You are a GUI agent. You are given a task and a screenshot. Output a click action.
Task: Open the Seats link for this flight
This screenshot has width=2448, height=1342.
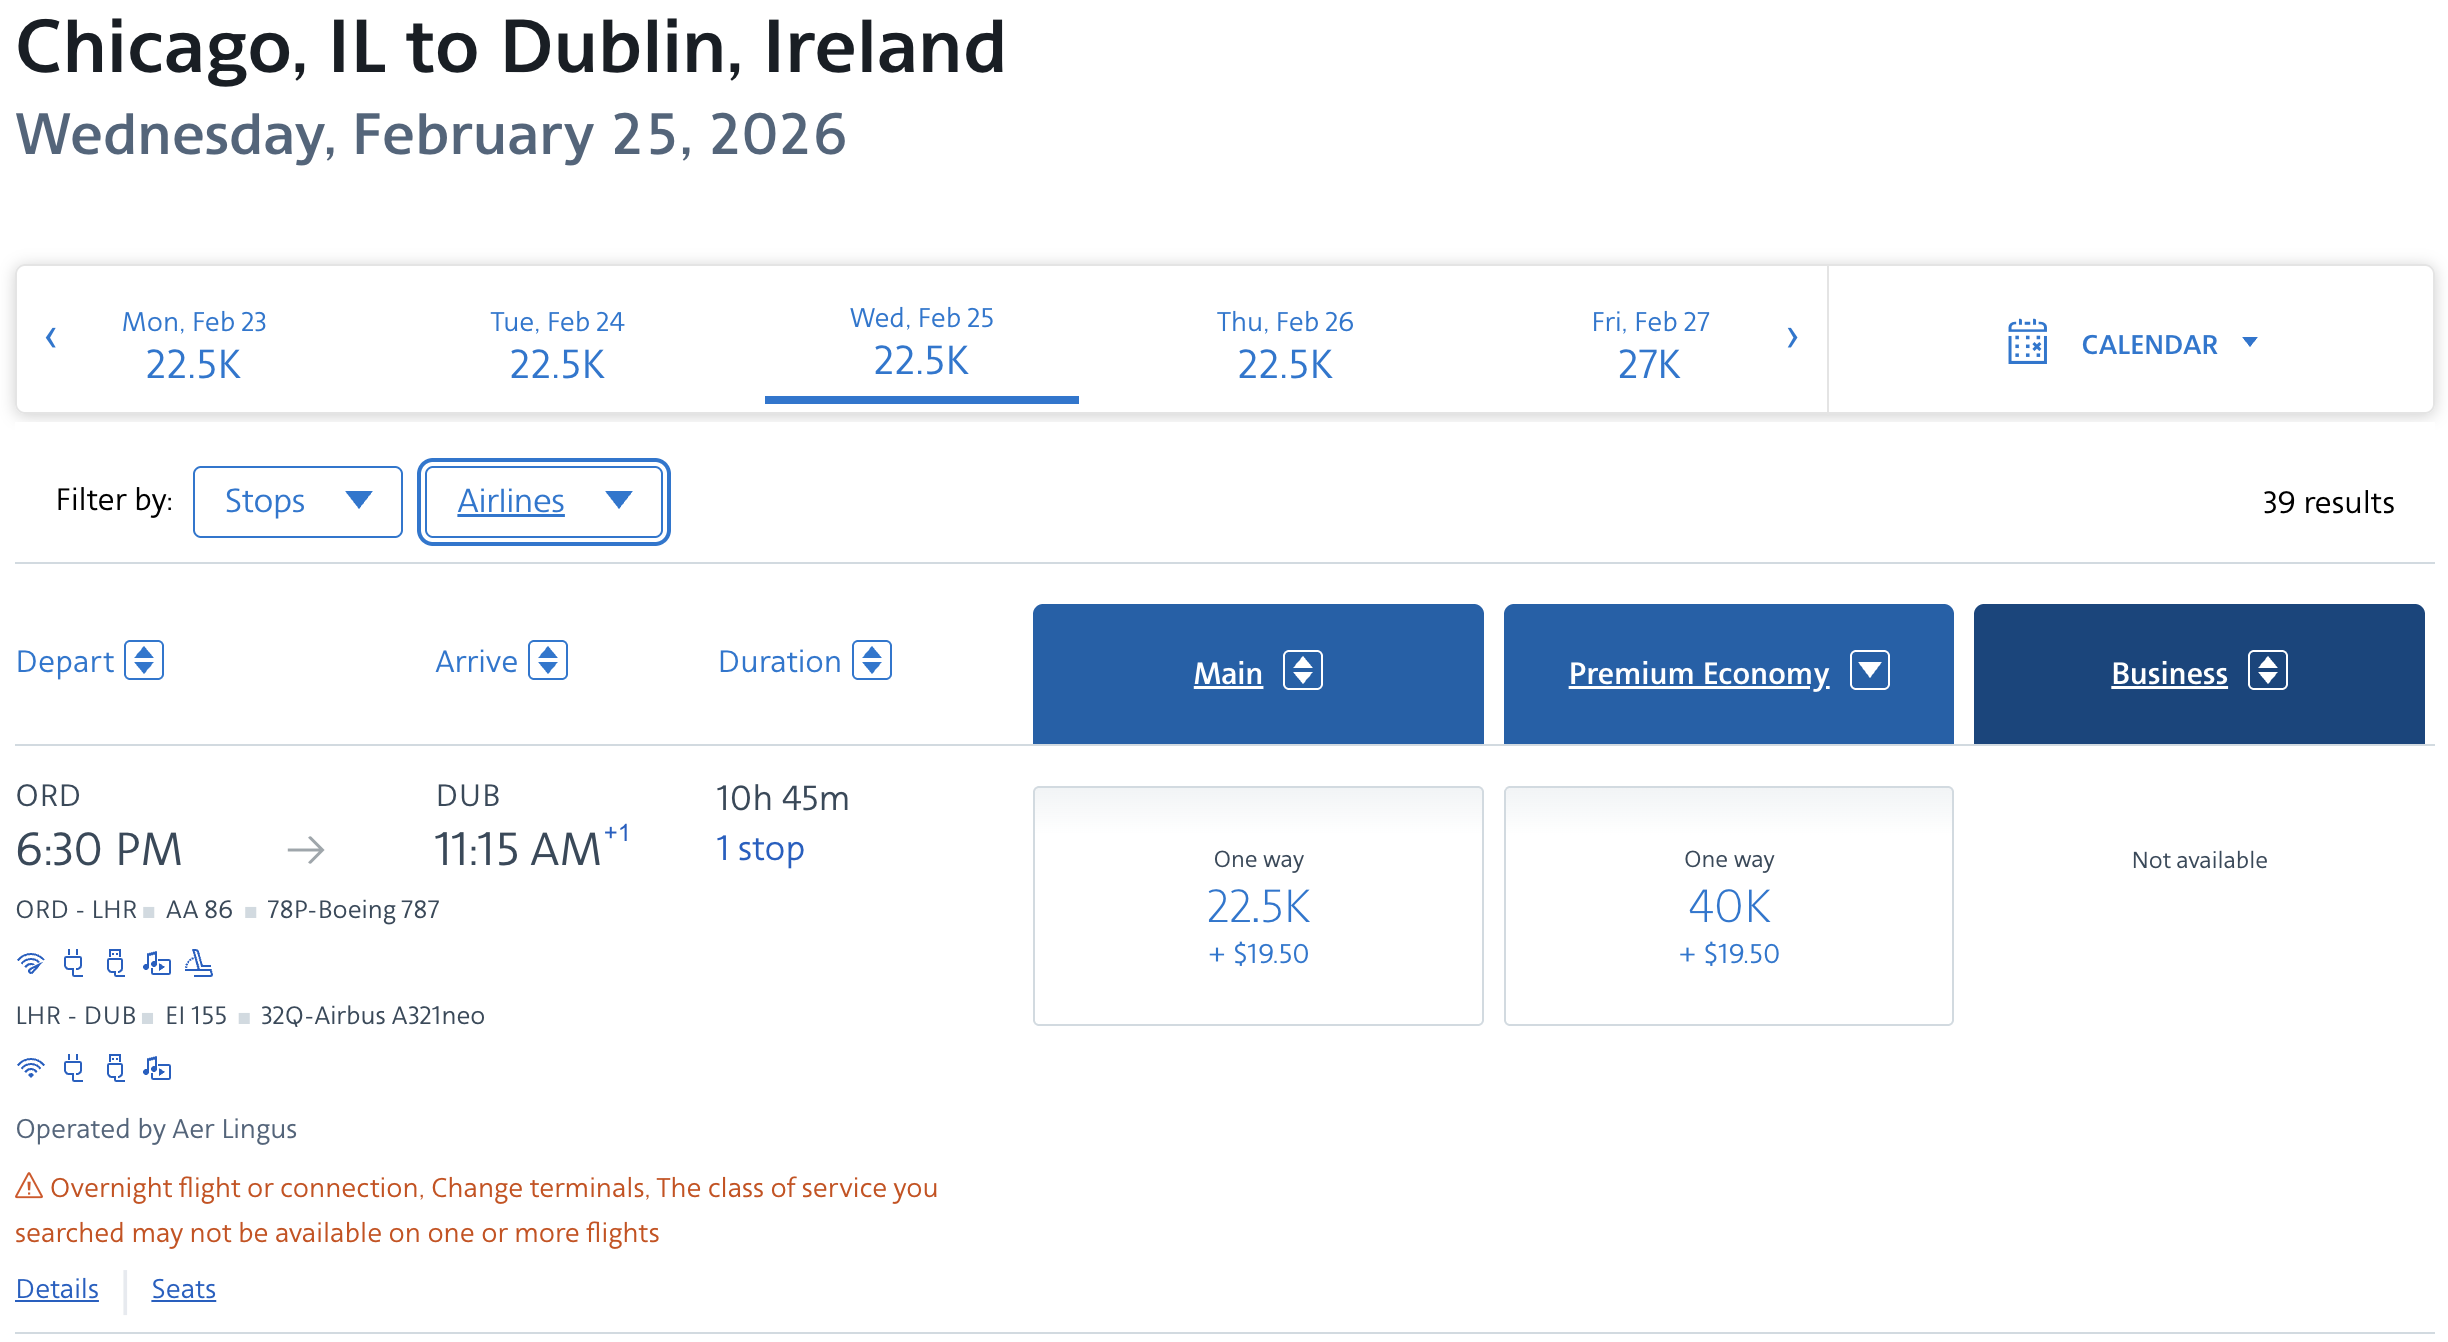pyautogui.click(x=183, y=1289)
